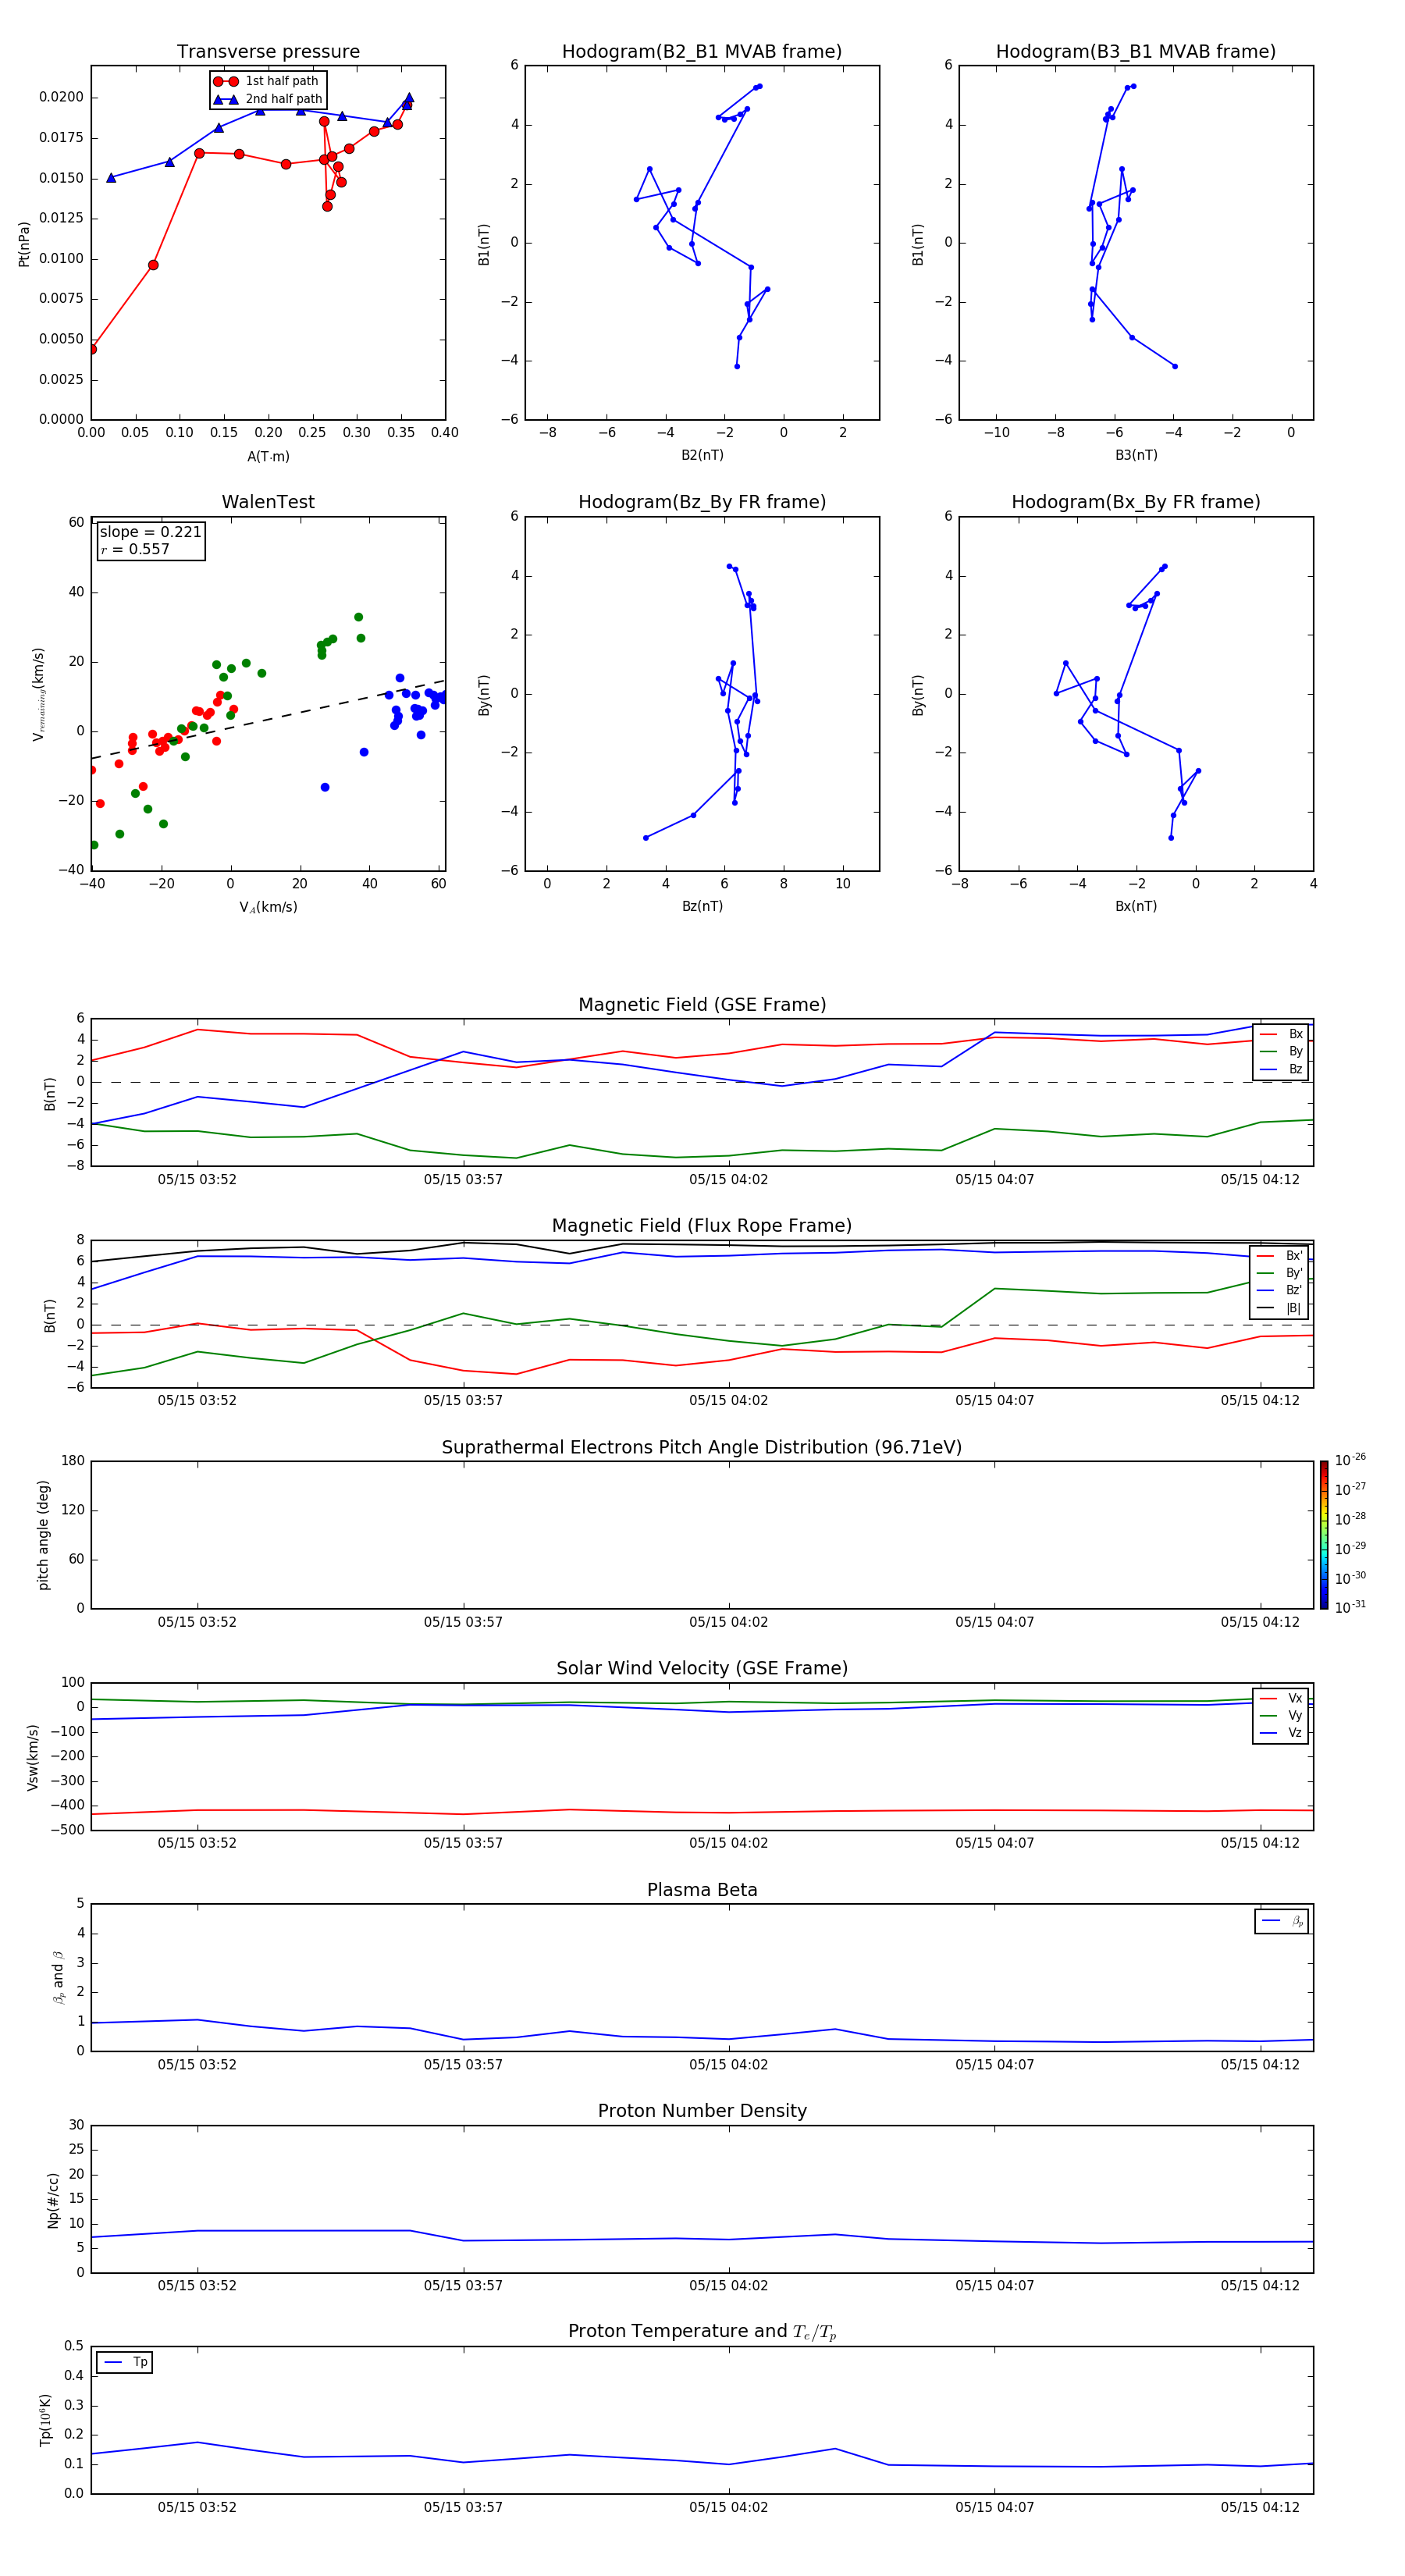Screen dimensions: 1405x2576
Task: Click the "10^-31" colorbar tick label
Action: [1350, 1607]
